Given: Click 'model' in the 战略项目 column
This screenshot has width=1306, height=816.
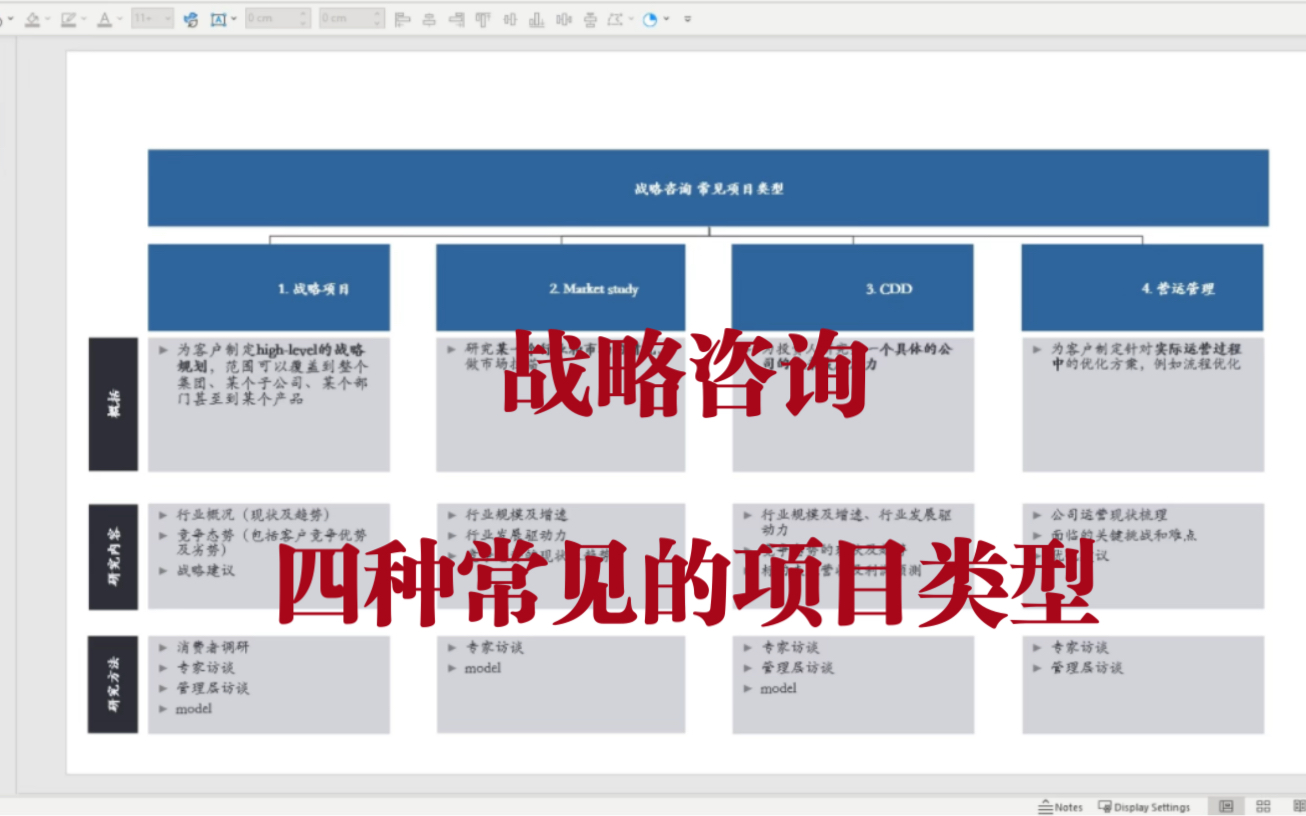Looking at the screenshot, I should pos(194,709).
